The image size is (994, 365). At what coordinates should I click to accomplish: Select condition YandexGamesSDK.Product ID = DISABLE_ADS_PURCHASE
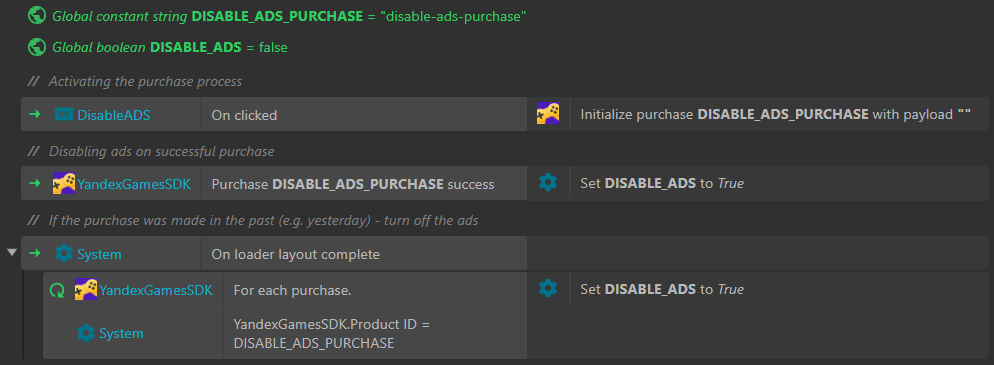point(375,333)
